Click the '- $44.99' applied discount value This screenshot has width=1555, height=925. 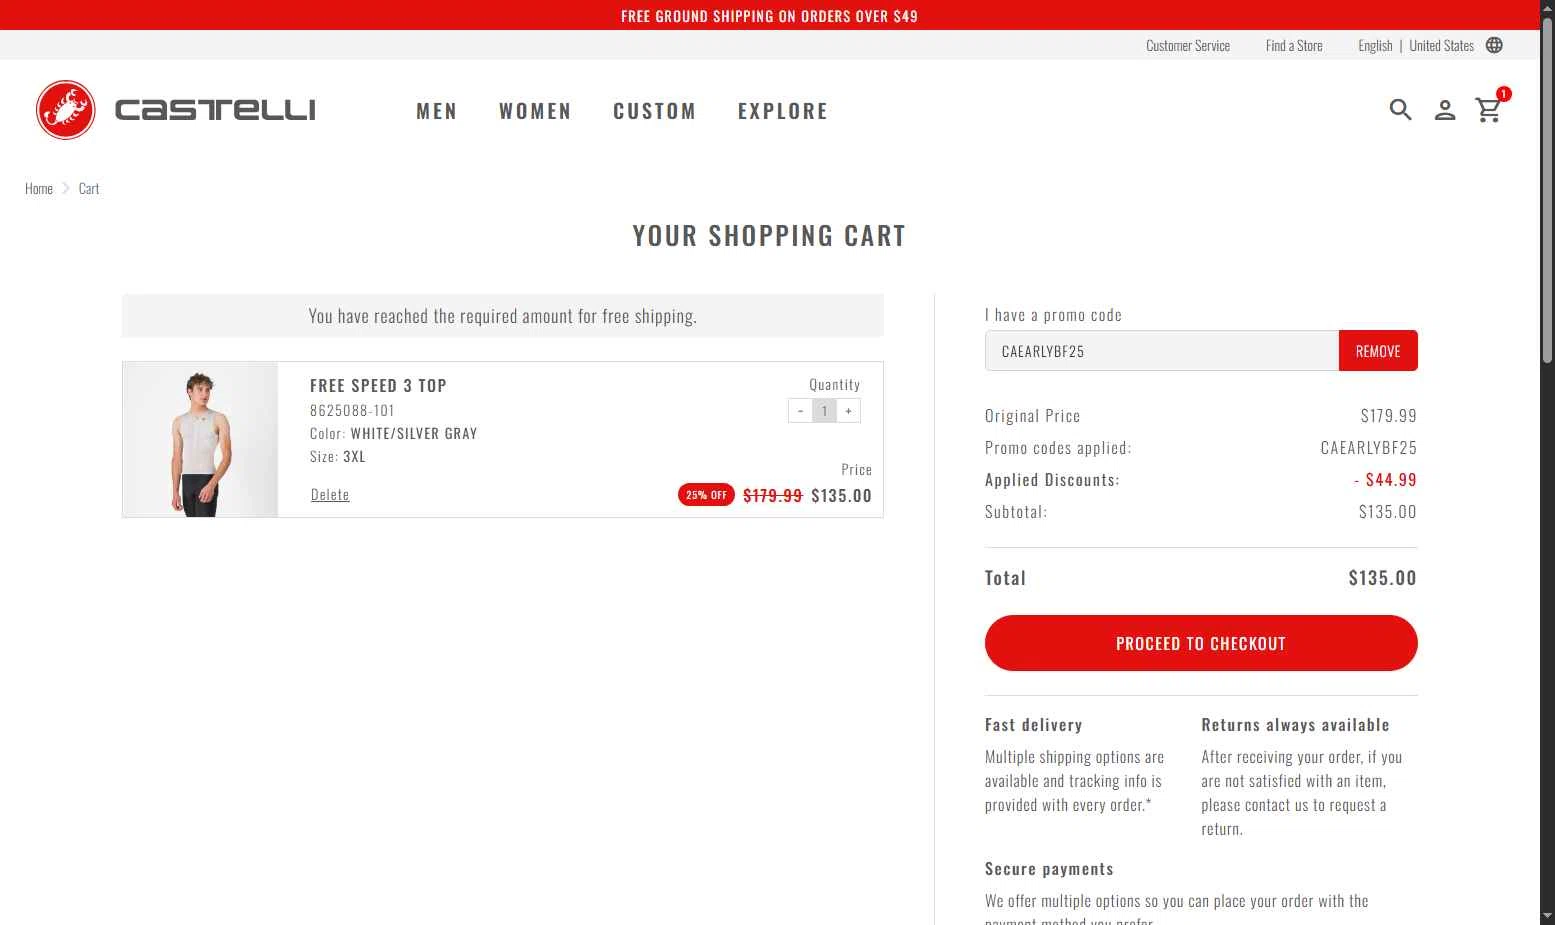click(1385, 479)
